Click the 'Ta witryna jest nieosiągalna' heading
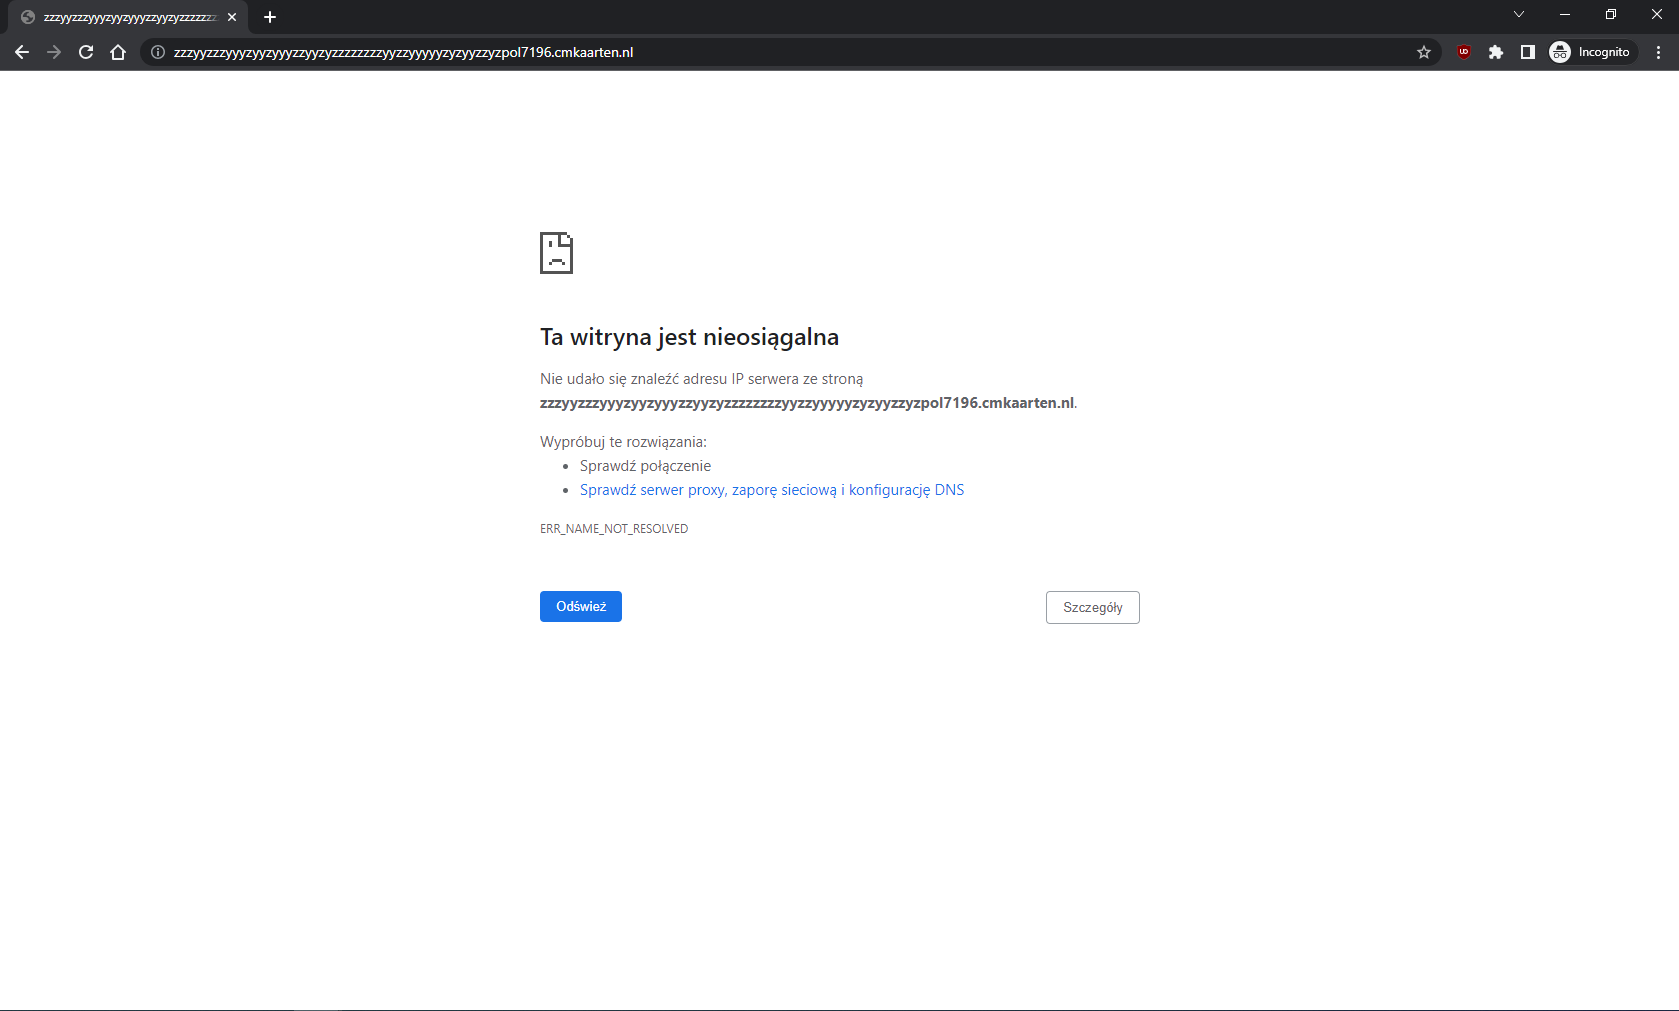 coord(689,337)
